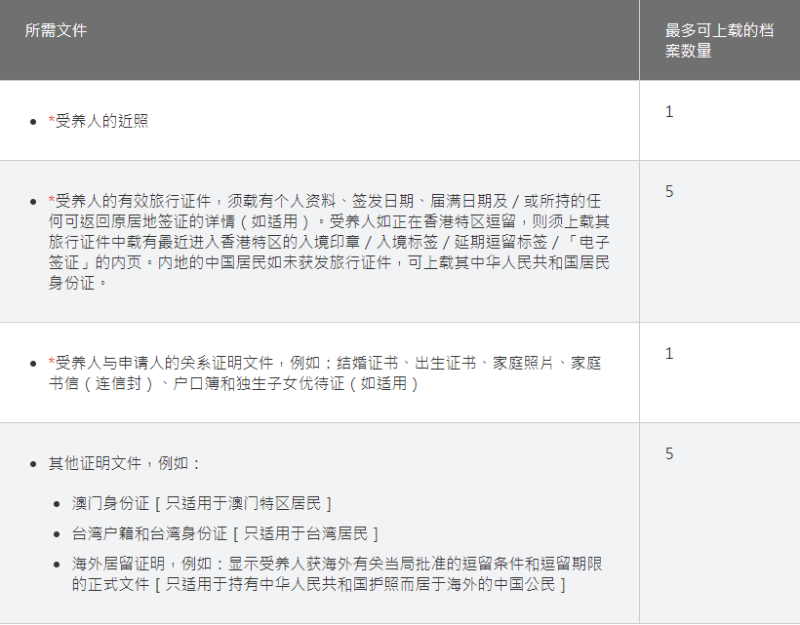Image resolution: width=800 pixels, height=625 pixels.
Task: Click the number 1 beside 关系证明文件 row
Action: point(667,354)
